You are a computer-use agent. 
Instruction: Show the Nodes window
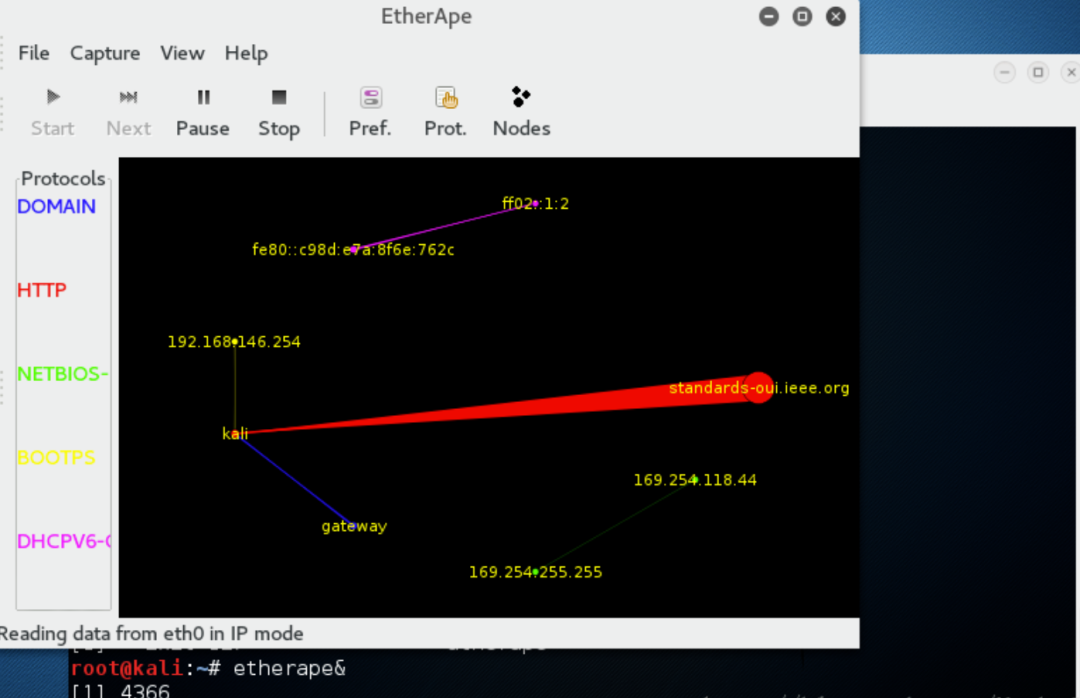pos(521,97)
